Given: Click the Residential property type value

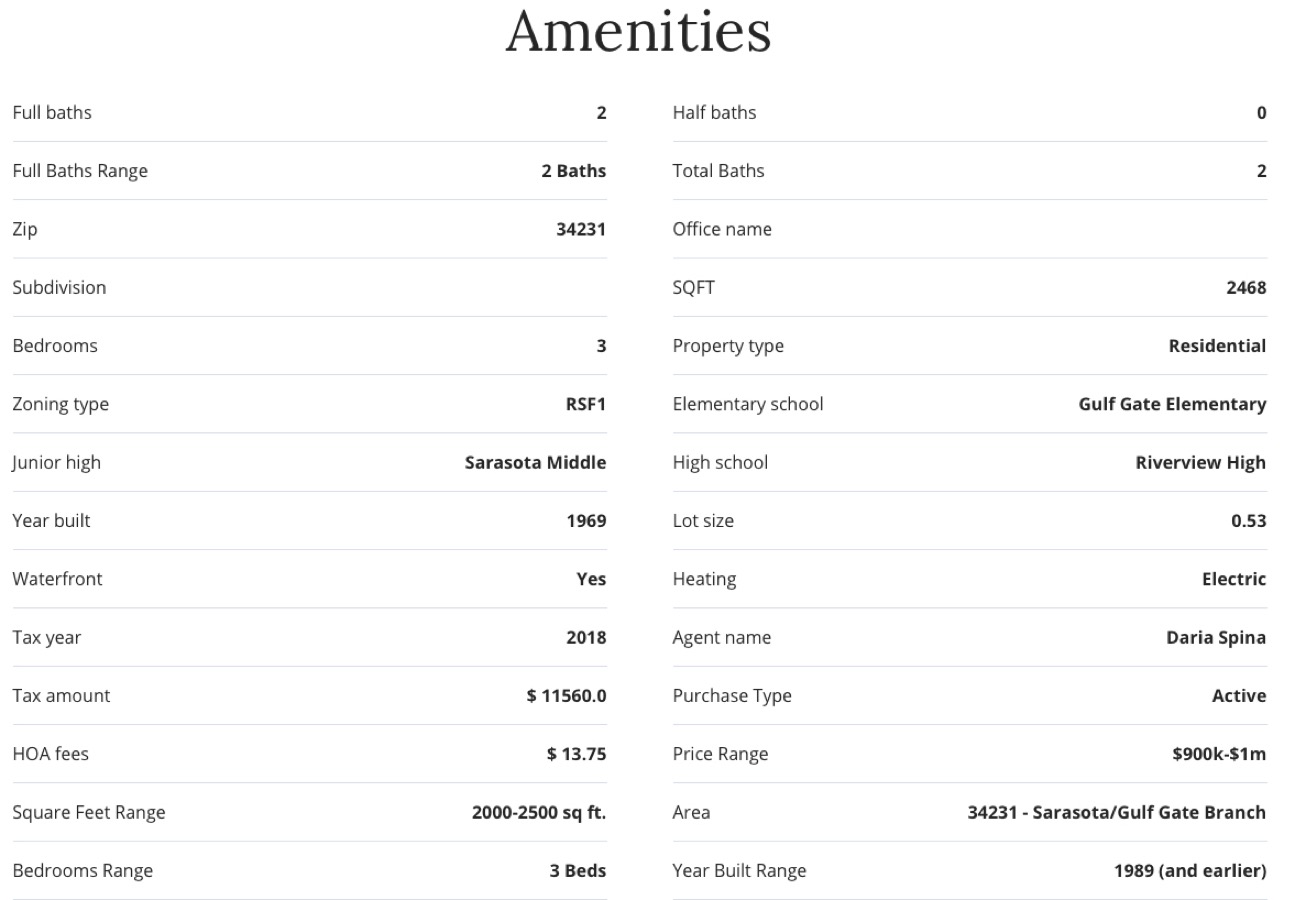Looking at the screenshot, I should click(1216, 346).
